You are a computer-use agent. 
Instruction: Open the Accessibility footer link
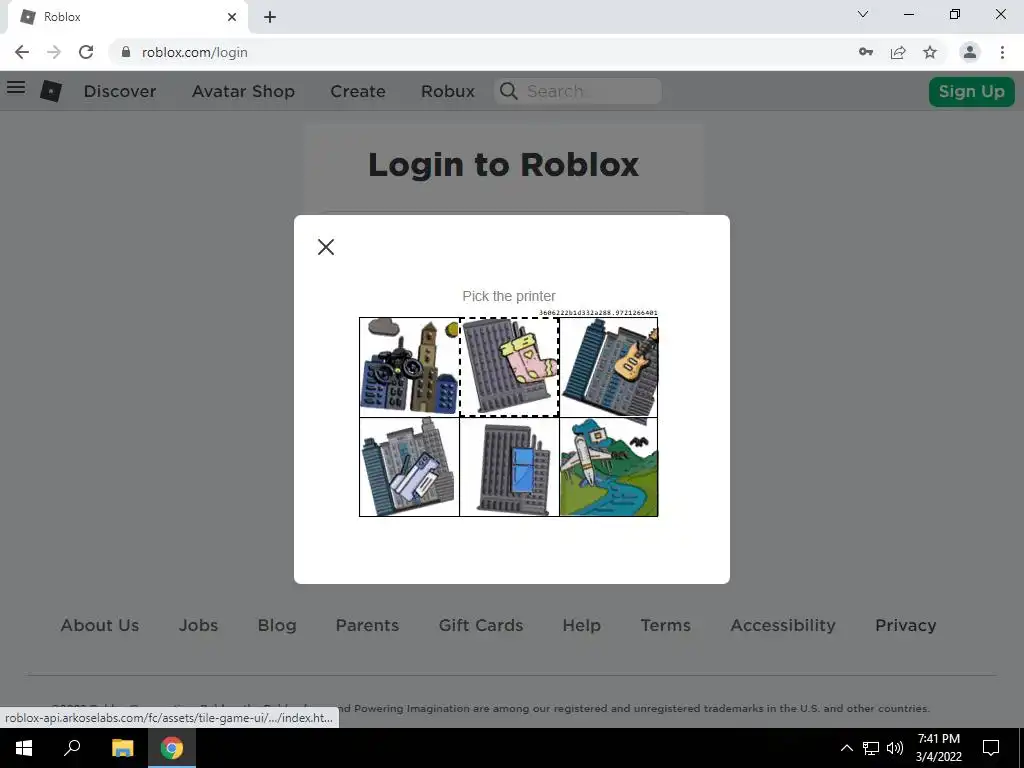783,625
